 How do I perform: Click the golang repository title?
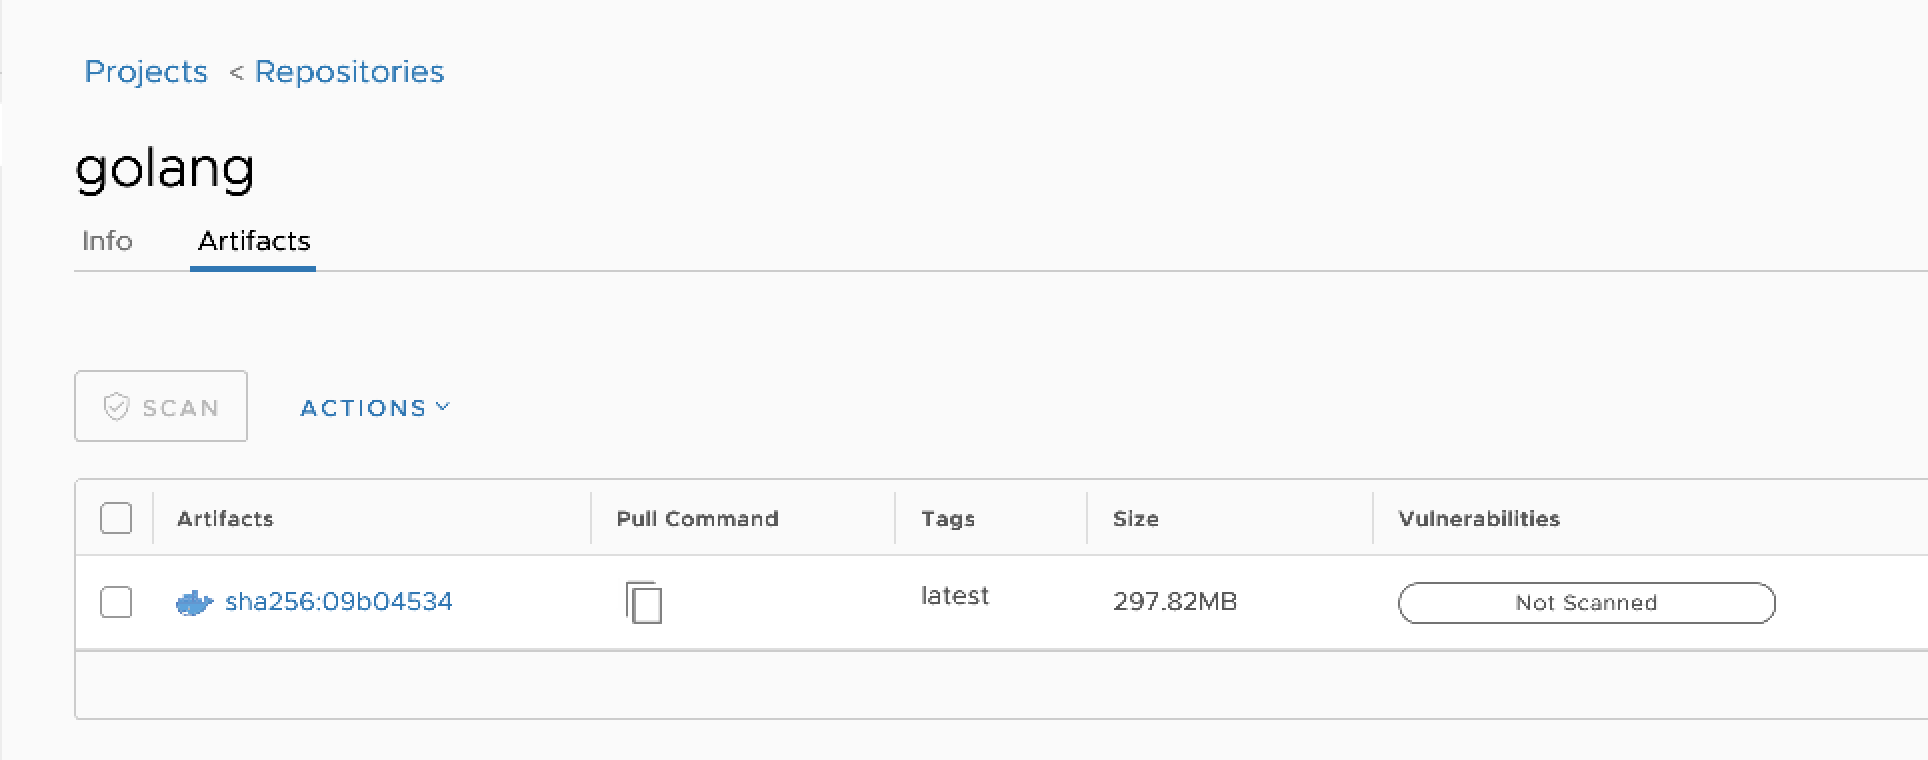coord(166,167)
